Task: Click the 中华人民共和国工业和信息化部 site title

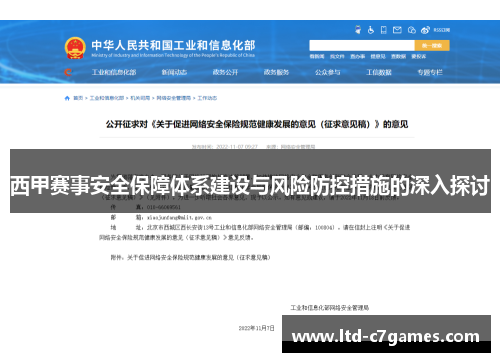Action: click(173, 45)
